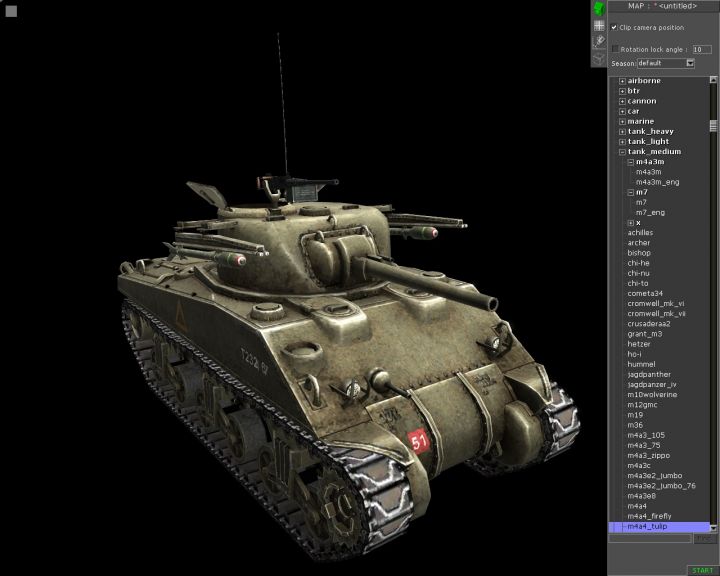Click scroll-down arrow of the entity list

[713, 527]
